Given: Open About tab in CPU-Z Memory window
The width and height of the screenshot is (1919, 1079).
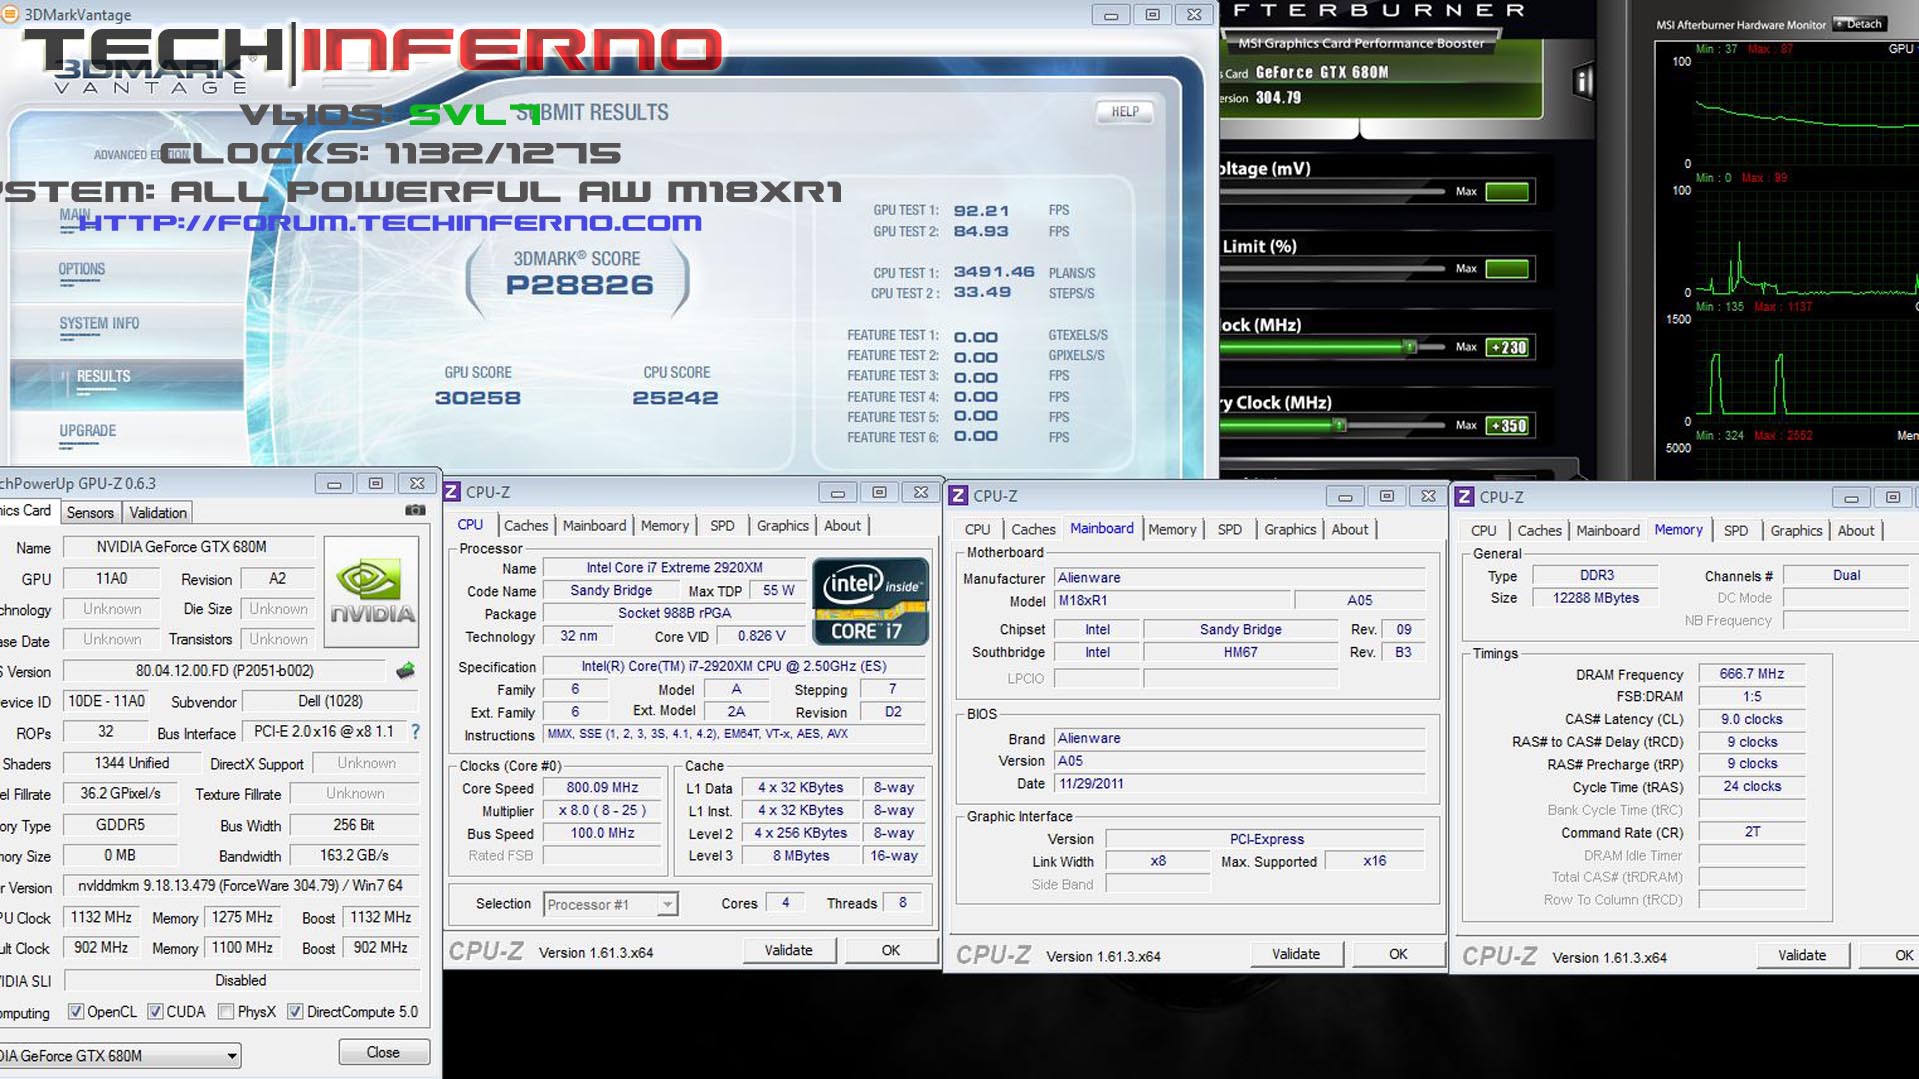Looking at the screenshot, I should point(1856,530).
